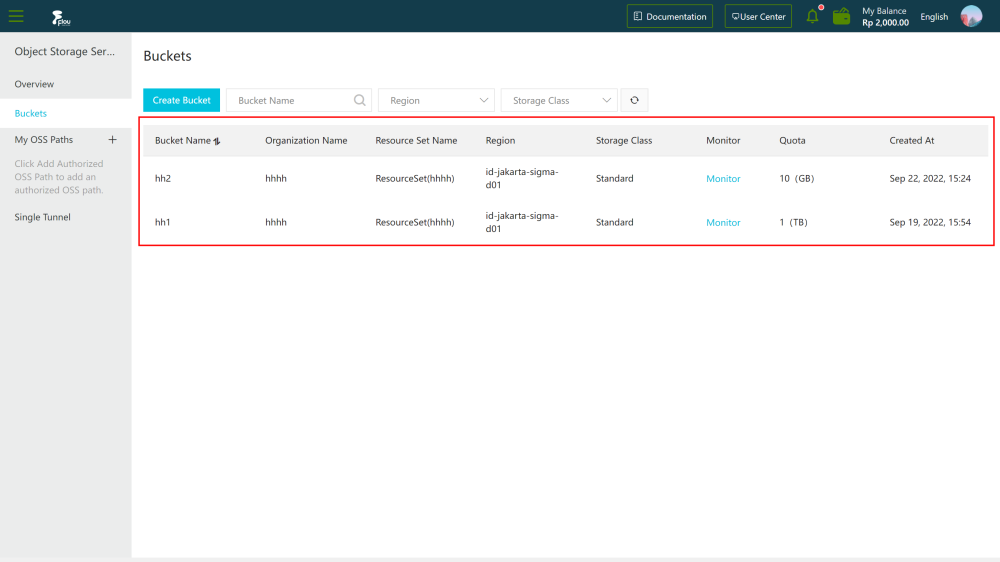Open the notification bell
Viewport: 1000px width, 562px height.
tap(812, 17)
